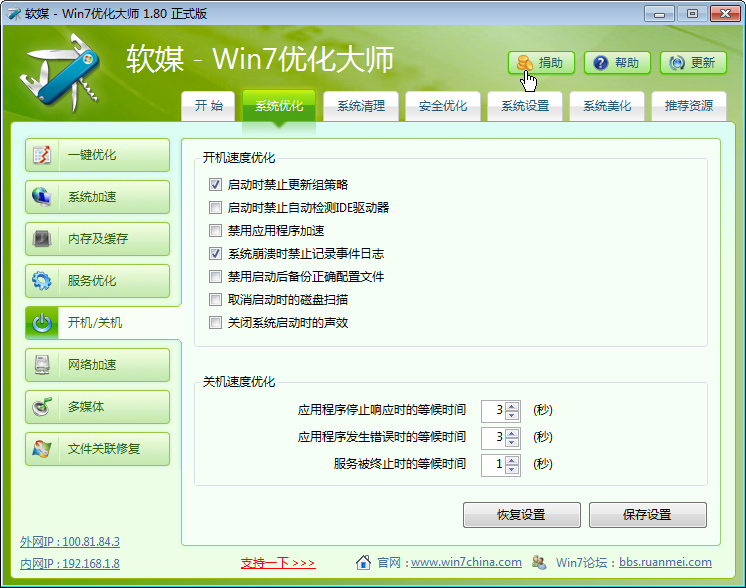Click the 系统加速 globe icon
Image resolution: width=746 pixels, height=588 pixels.
(42, 196)
